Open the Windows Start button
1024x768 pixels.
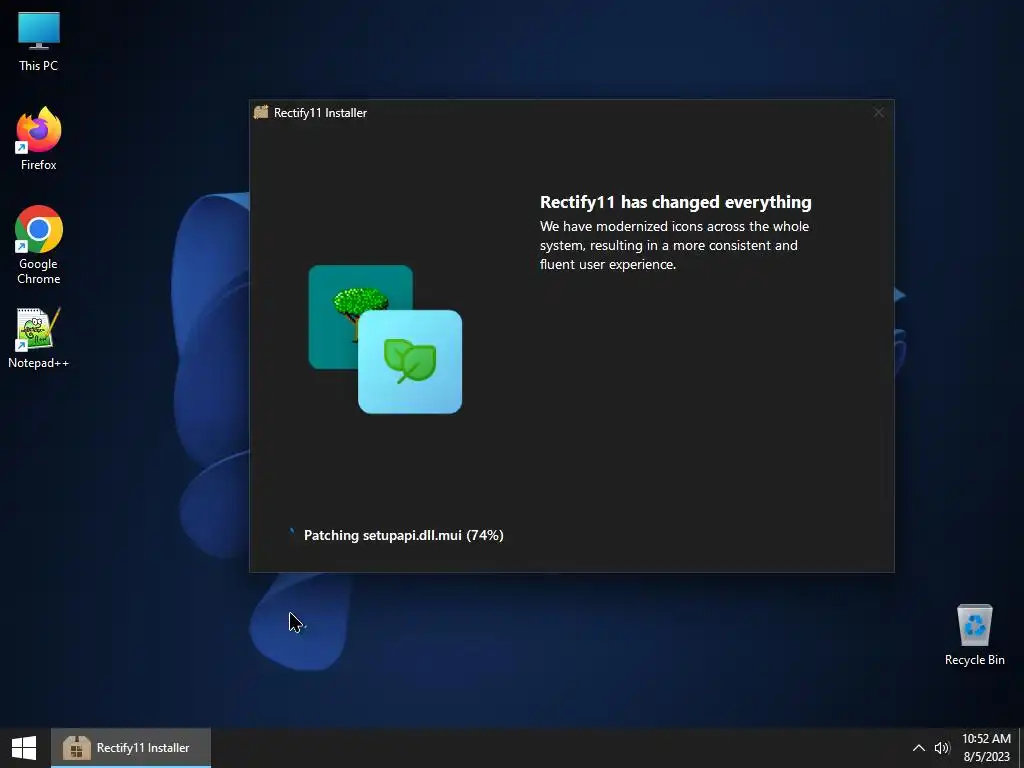[24, 748]
